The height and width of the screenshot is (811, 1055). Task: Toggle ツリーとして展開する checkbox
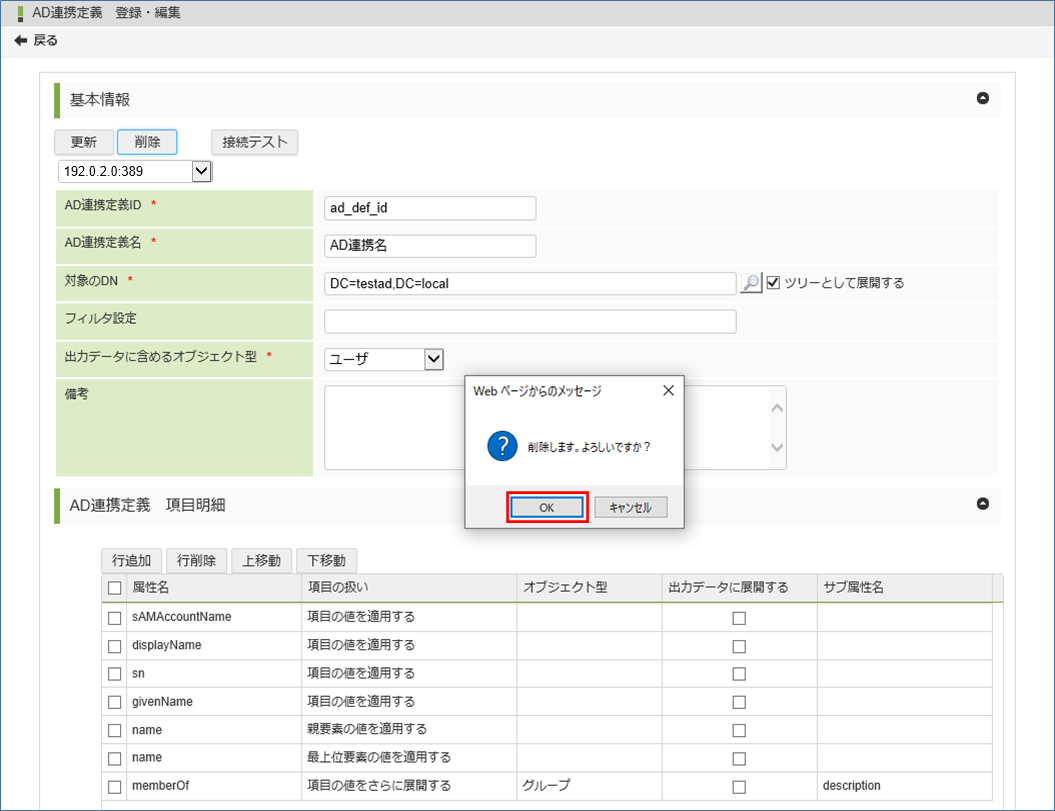point(773,283)
